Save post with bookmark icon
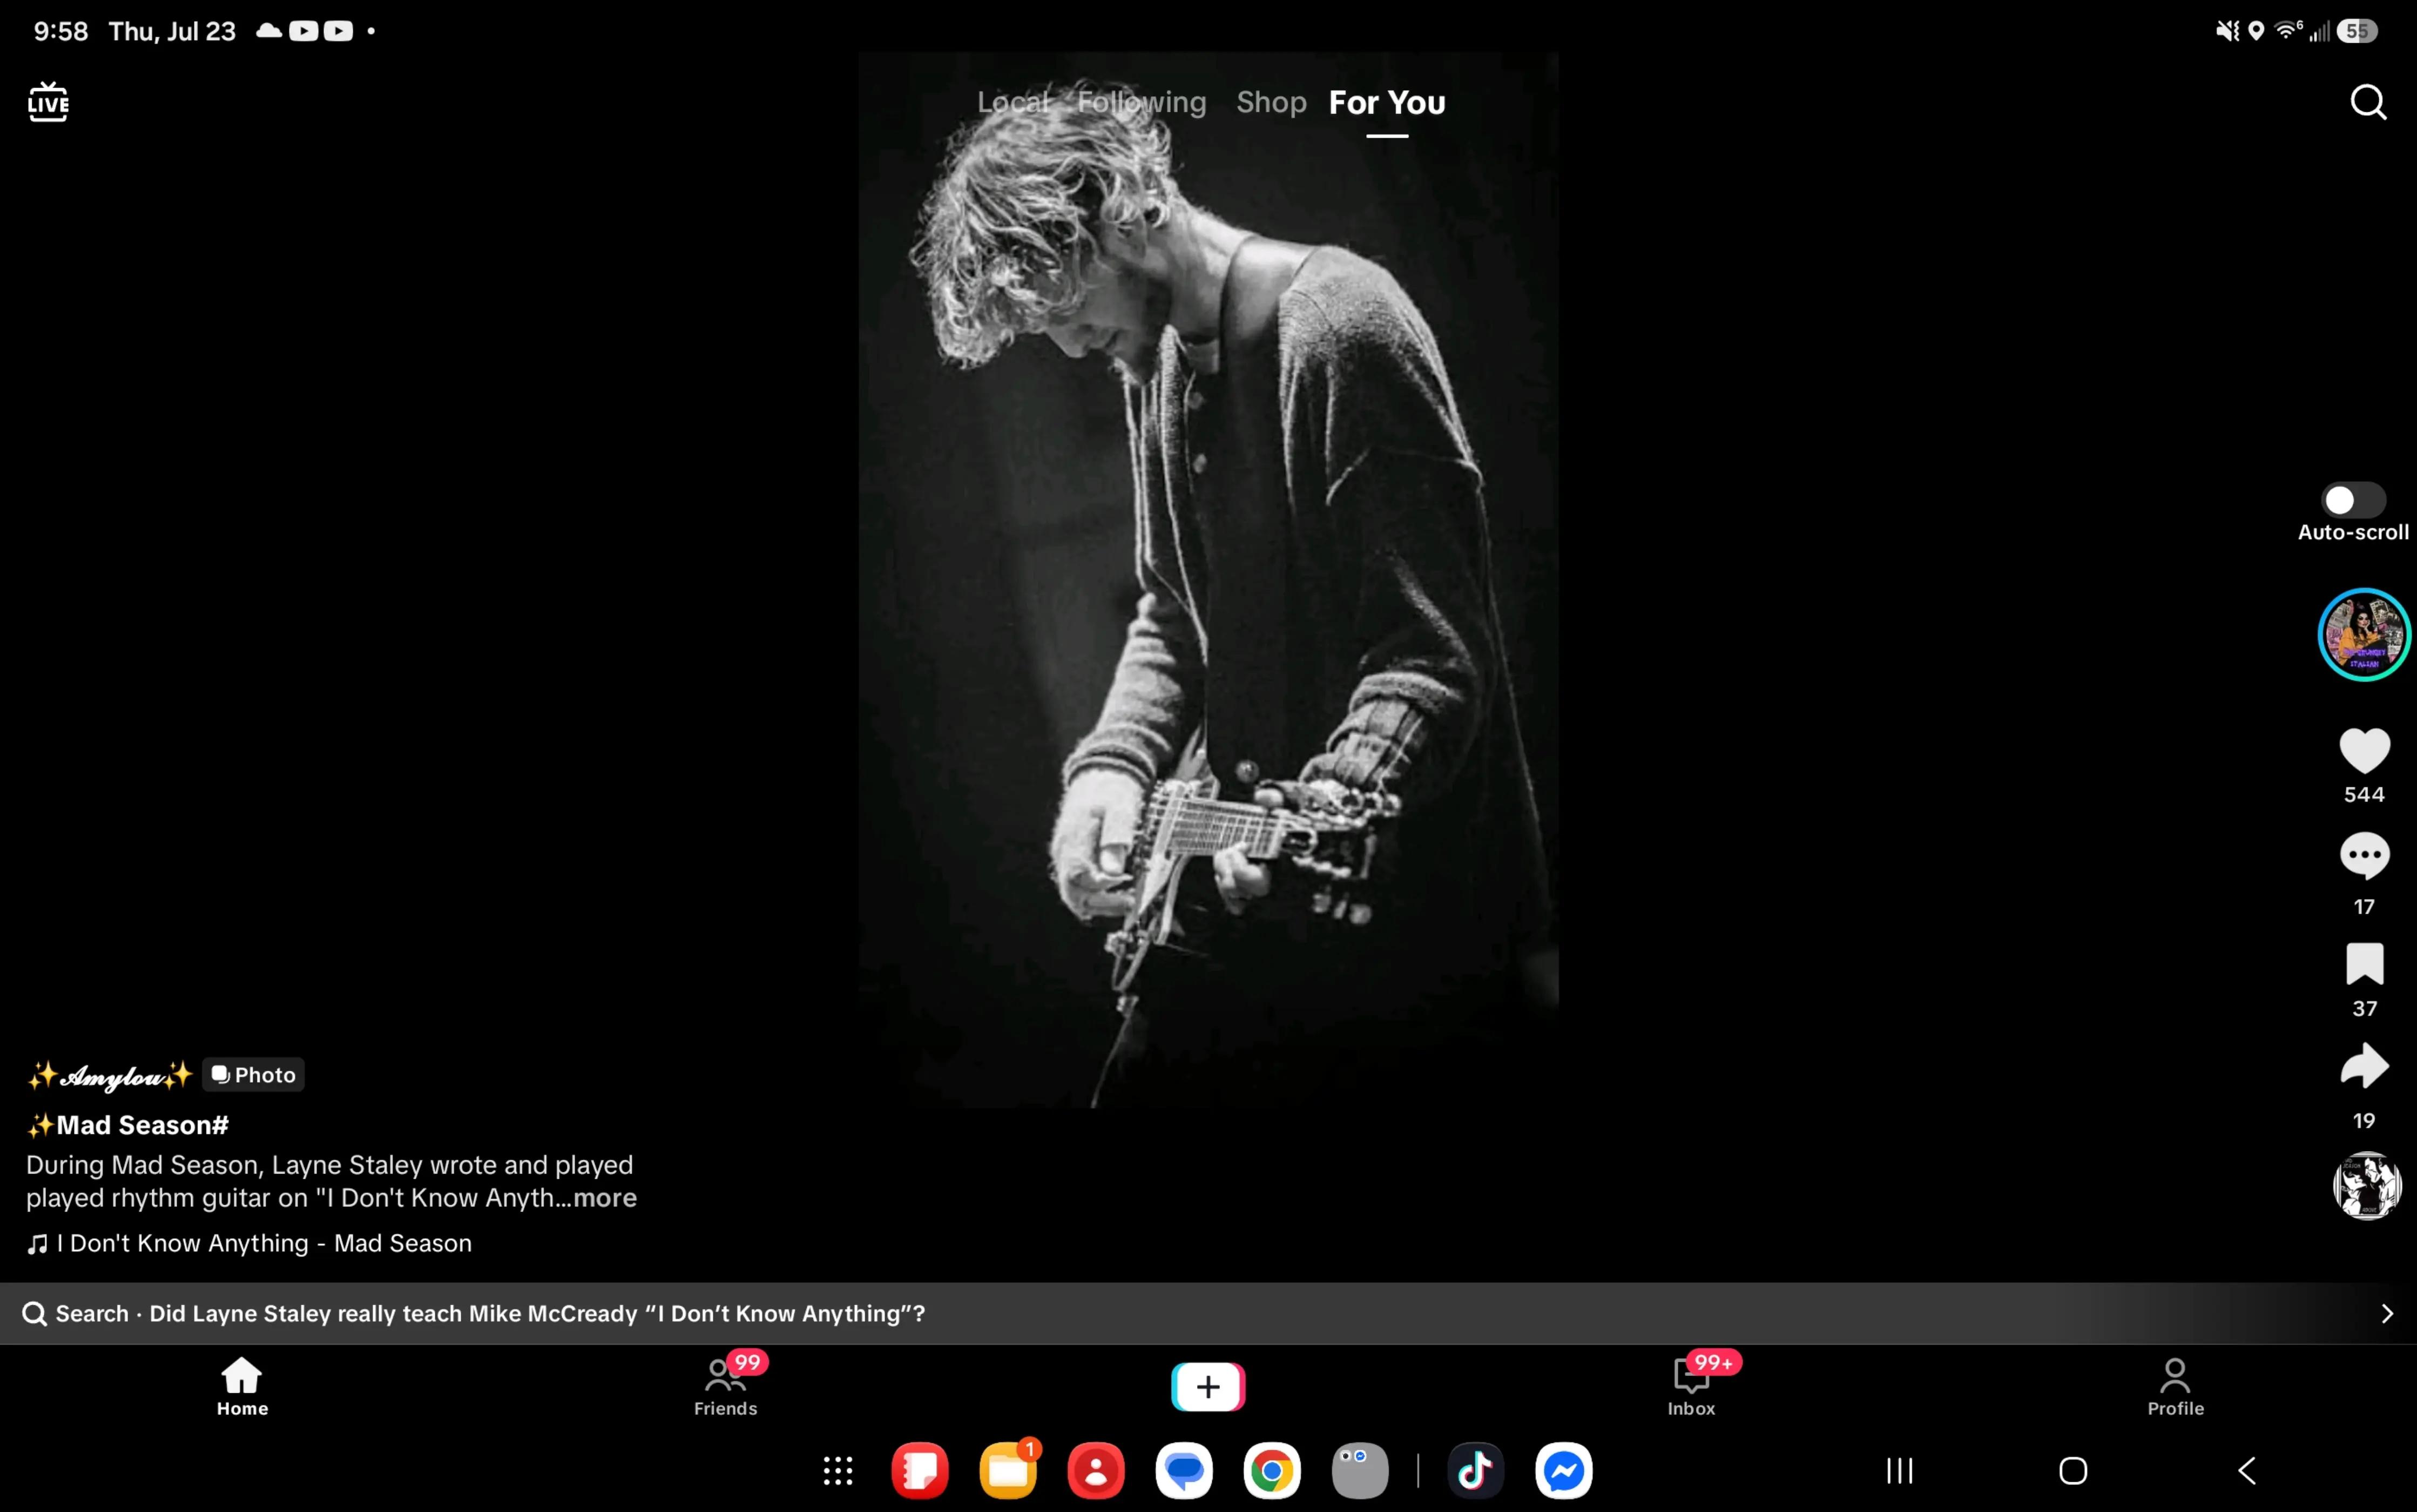The width and height of the screenshot is (2417, 1512). [x=2364, y=964]
